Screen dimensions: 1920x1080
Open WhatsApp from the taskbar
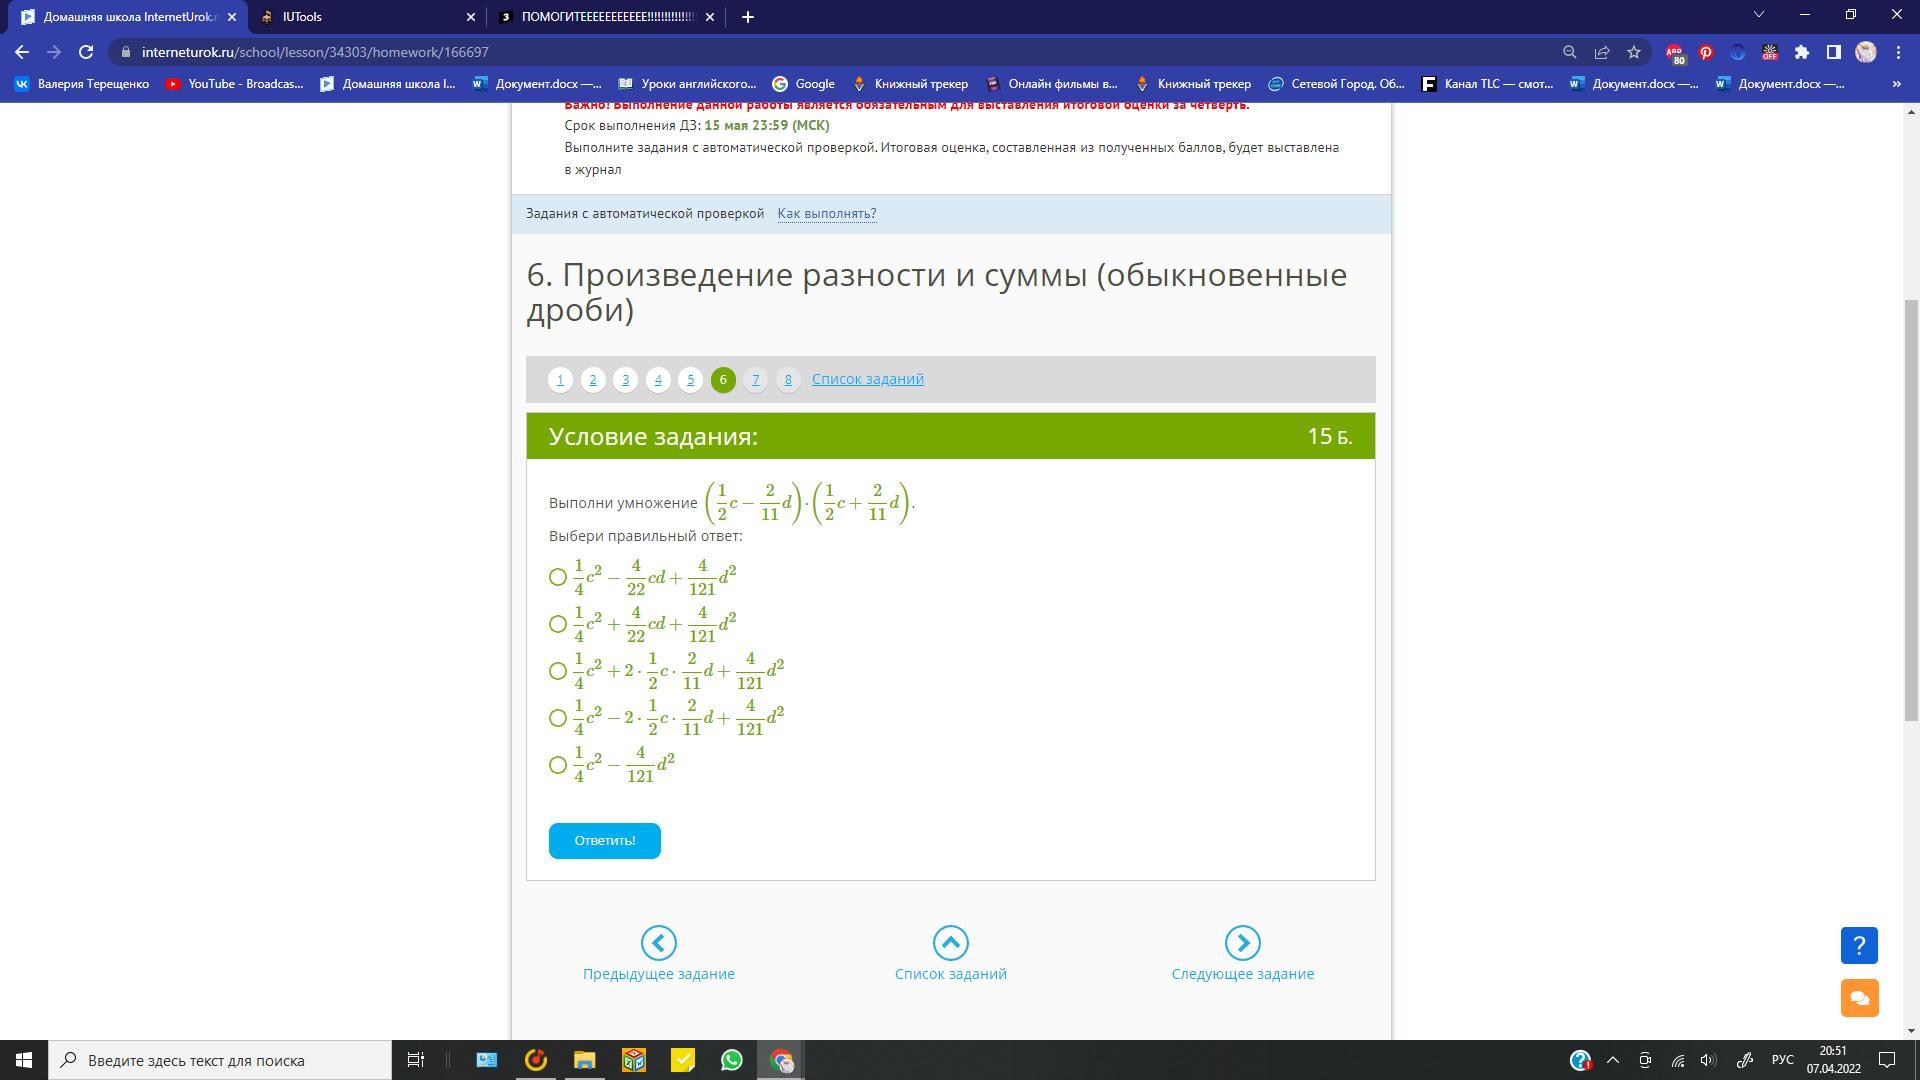click(732, 1060)
